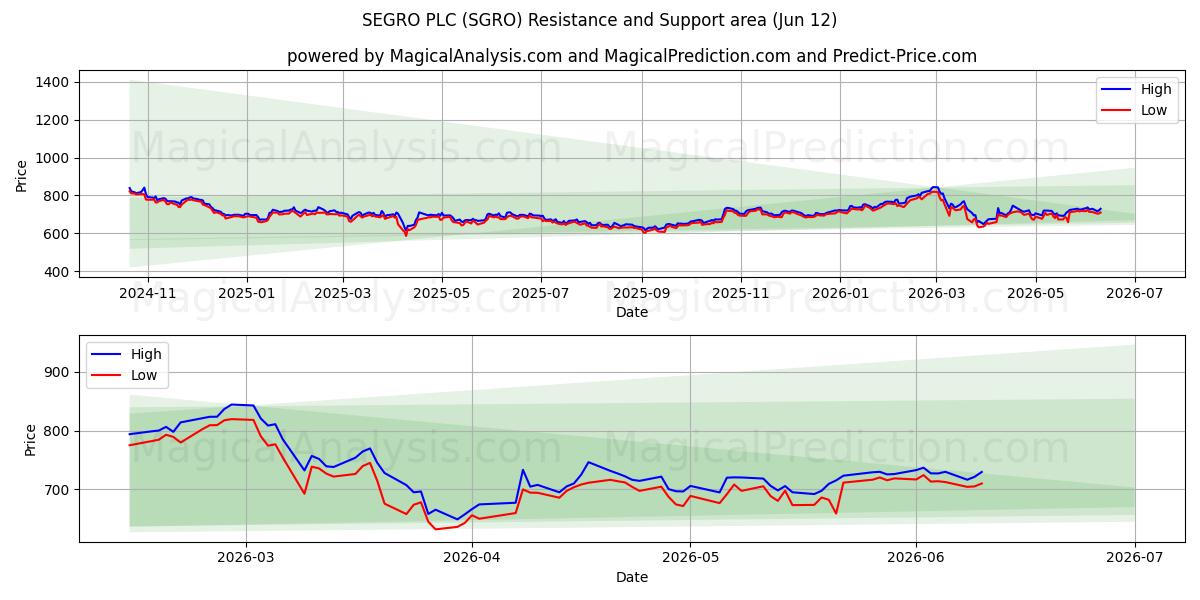The height and width of the screenshot is (600, 1200).
Task: Click the bottom chart y-axis value 900
Action: coord(56,372)
